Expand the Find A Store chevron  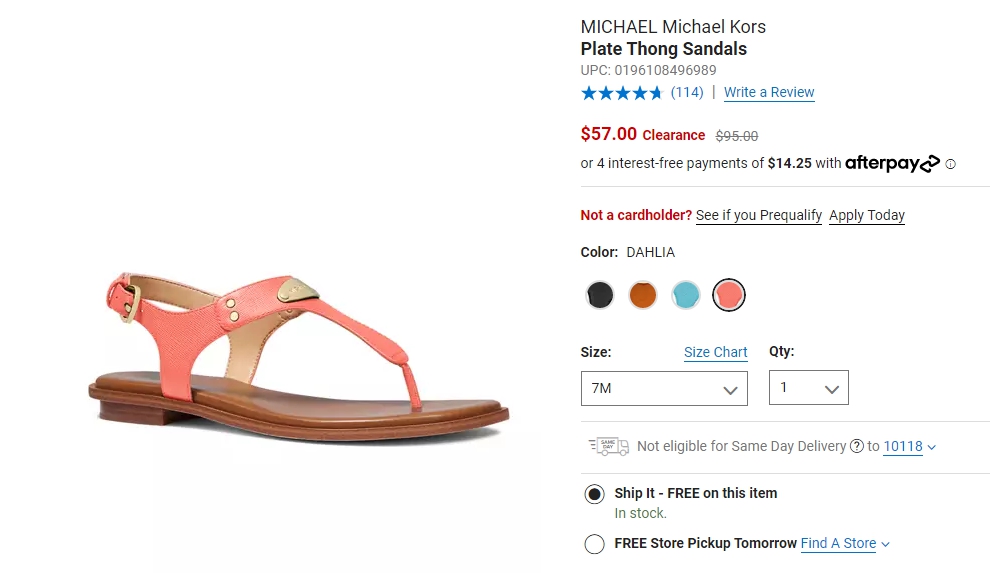tap(885, 544)
